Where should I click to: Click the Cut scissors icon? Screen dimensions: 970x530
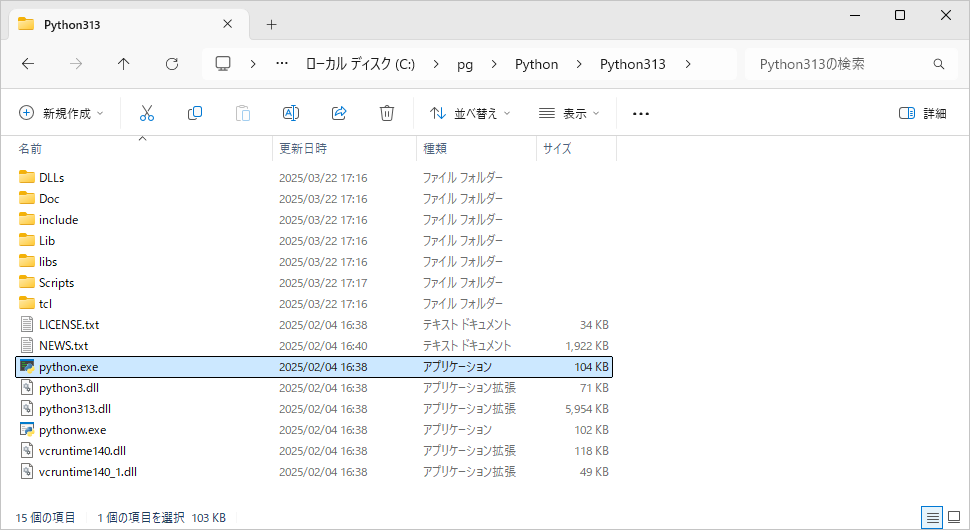point(147,113)
